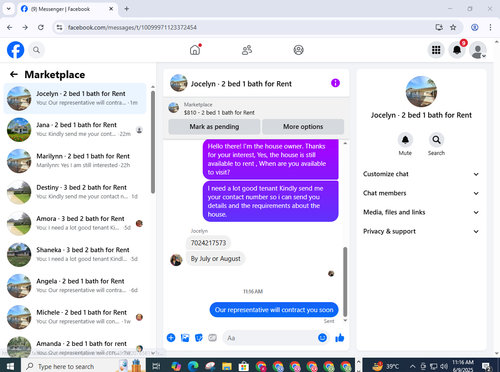
Task: Install app icon in address bar
Action: coord(439,27)
